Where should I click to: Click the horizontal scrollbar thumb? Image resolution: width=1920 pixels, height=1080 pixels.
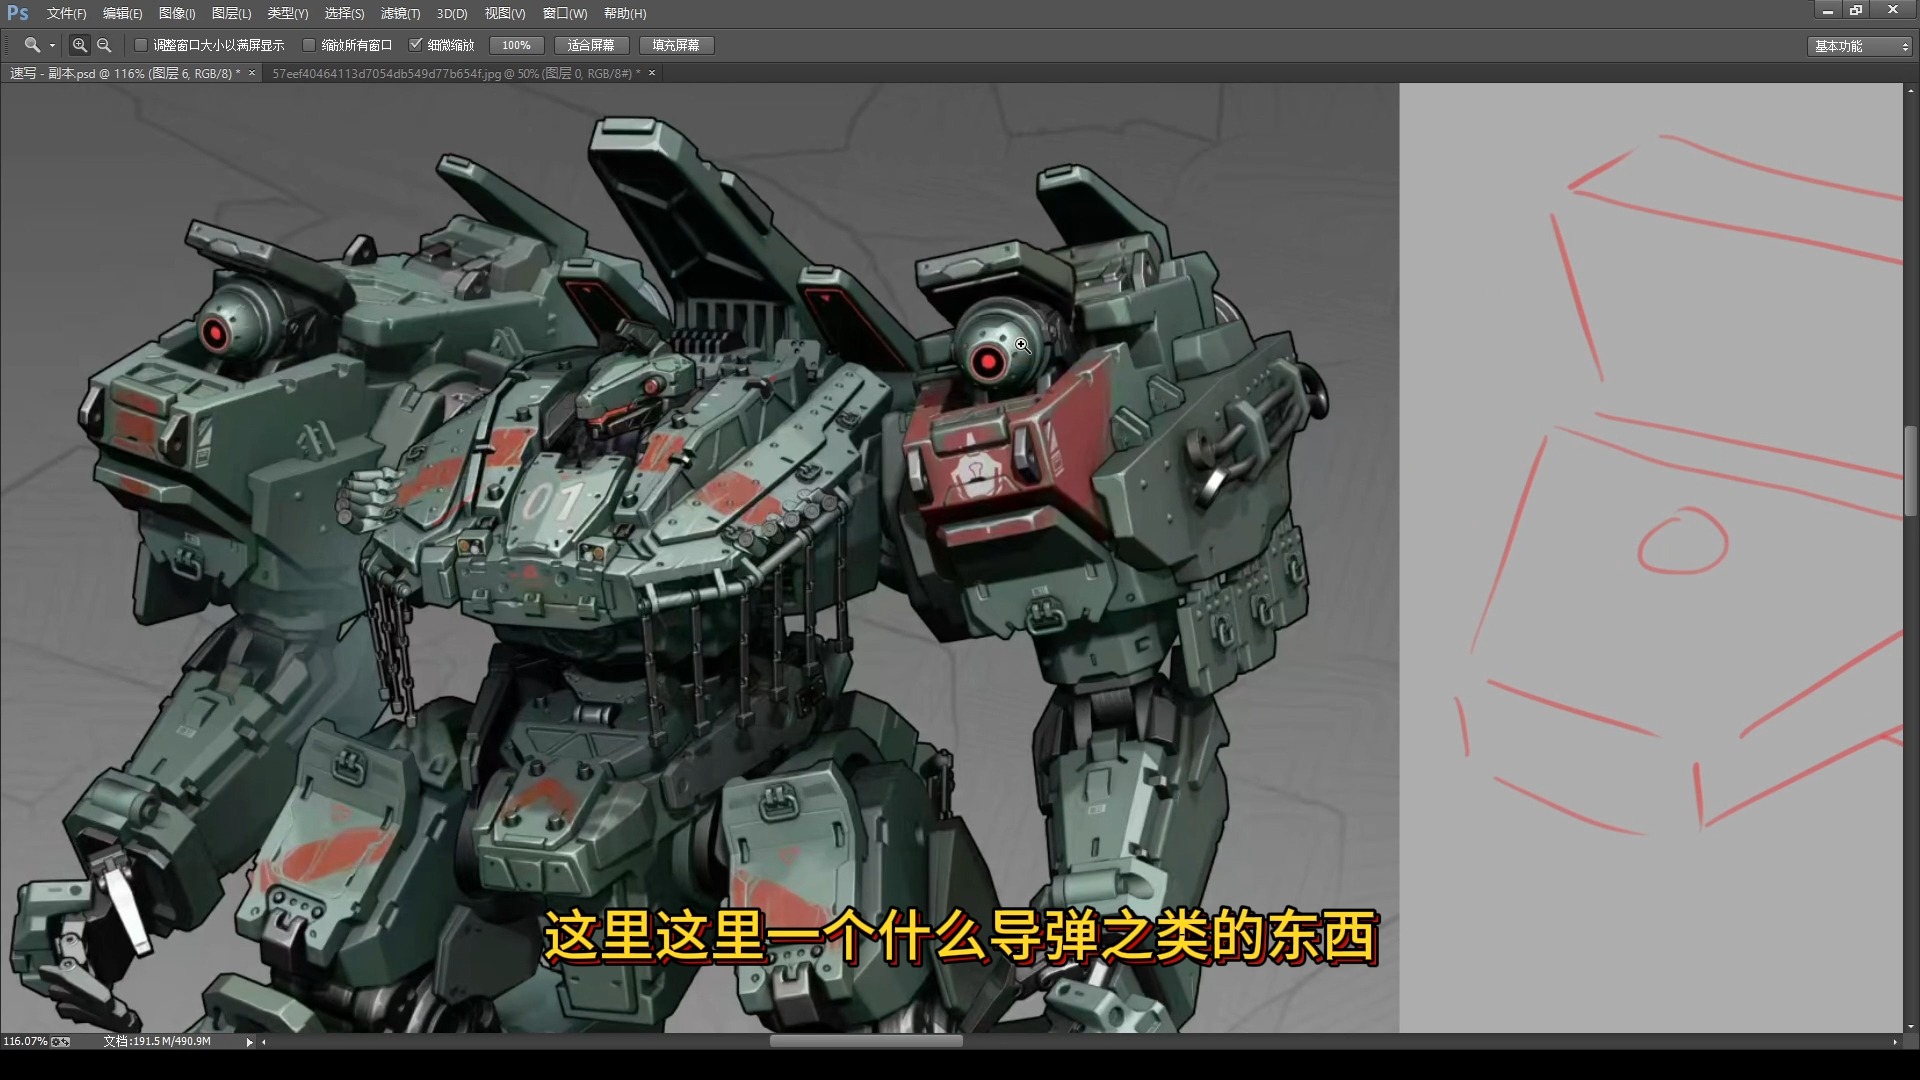(x=866, y=1041)
